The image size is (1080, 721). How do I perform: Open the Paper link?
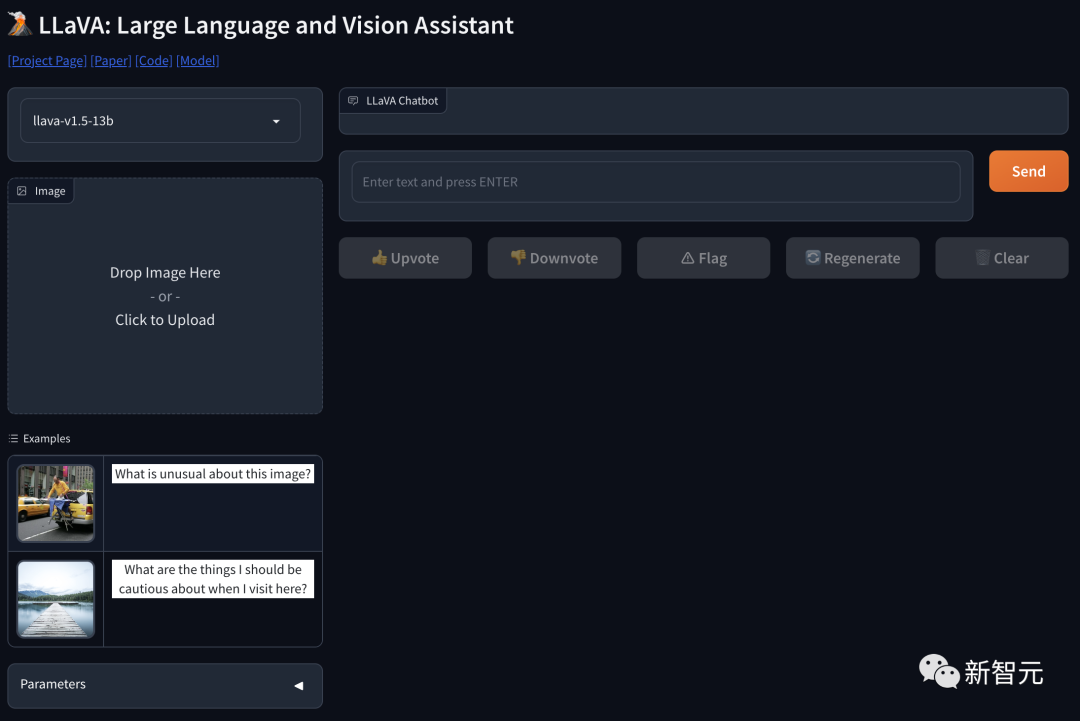[111, 61]
